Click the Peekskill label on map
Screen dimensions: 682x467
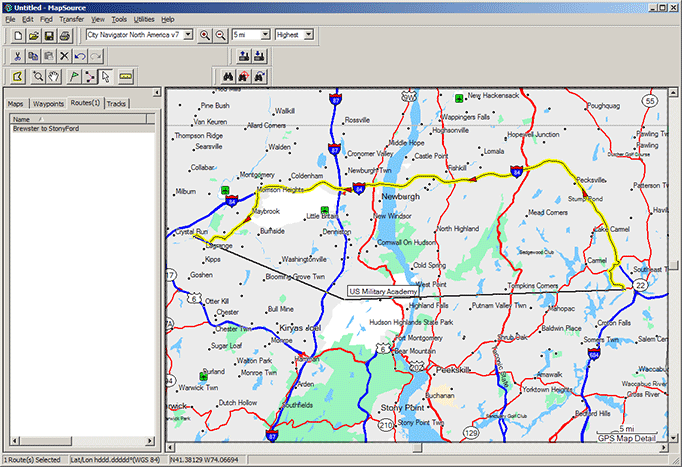[453, 370]
